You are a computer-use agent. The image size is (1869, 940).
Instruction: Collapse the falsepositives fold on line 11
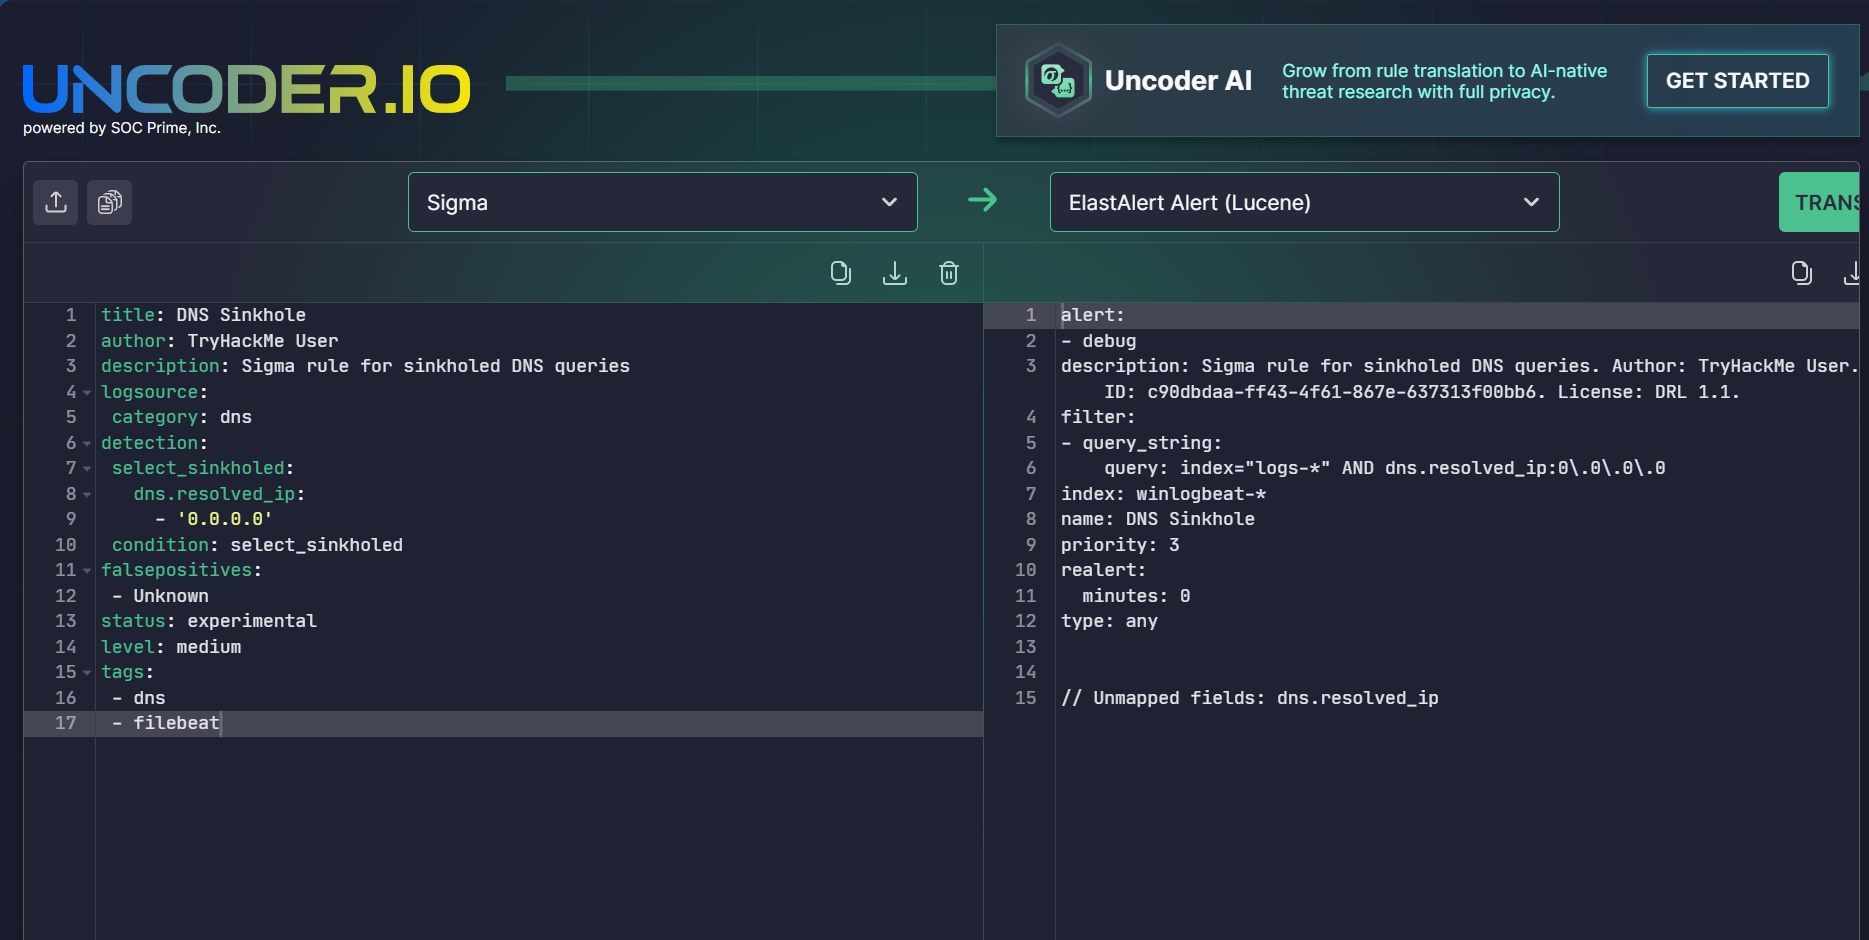87,571
